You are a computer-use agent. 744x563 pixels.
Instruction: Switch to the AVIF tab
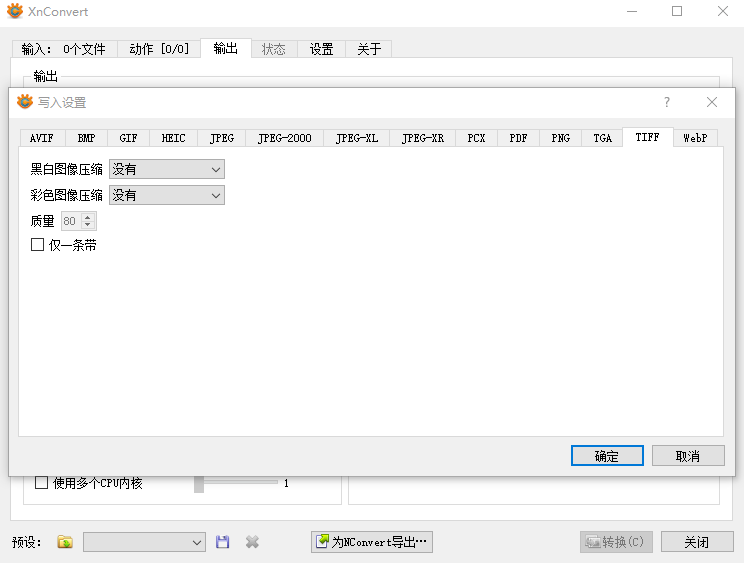(x=42, y=138)
